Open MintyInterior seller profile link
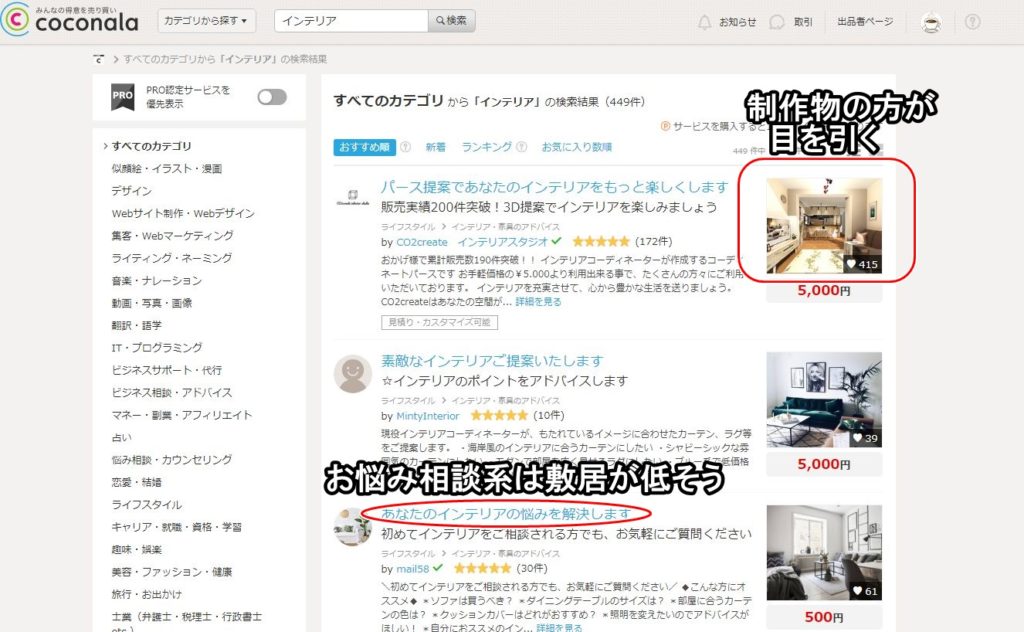Viewport: 1024px width, 632px height. (x=428, y=416)
